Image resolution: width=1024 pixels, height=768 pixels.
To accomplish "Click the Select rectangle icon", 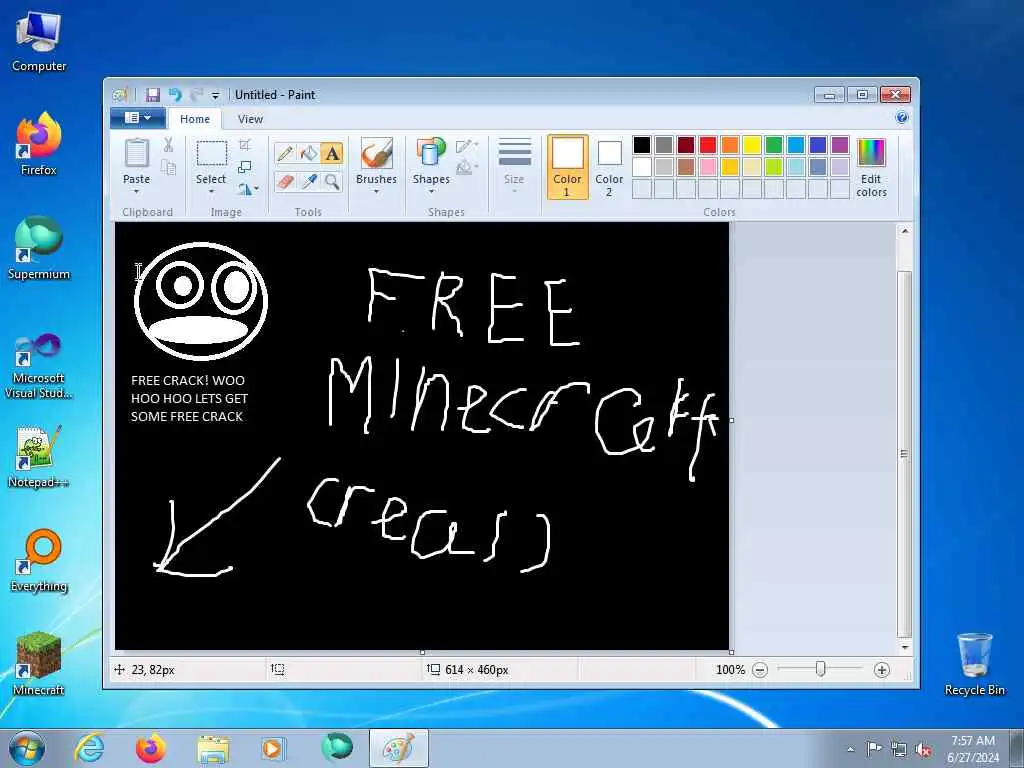I will (212, 154).
